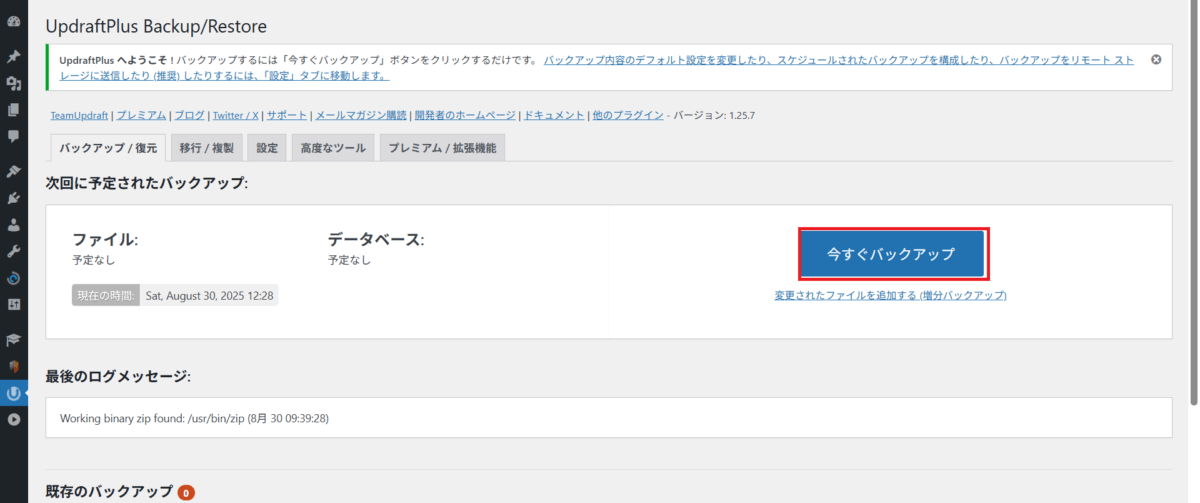Open the 高度なツール tab
Viewport: 1200px width, 503px height.
(333, 148)
